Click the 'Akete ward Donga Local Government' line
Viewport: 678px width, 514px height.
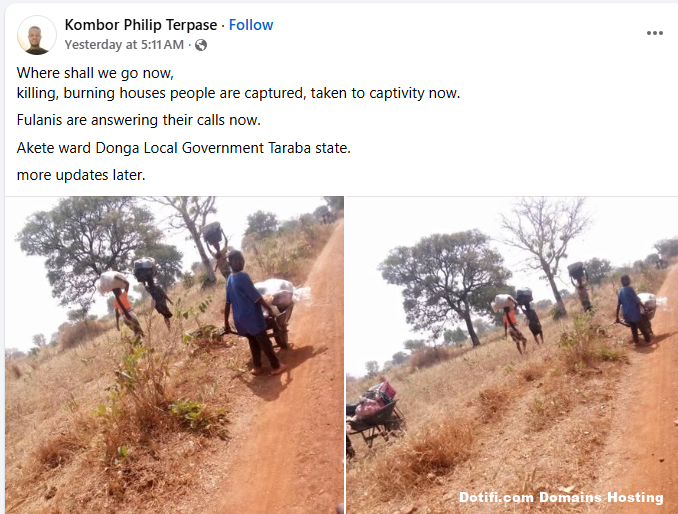(184, 148)
